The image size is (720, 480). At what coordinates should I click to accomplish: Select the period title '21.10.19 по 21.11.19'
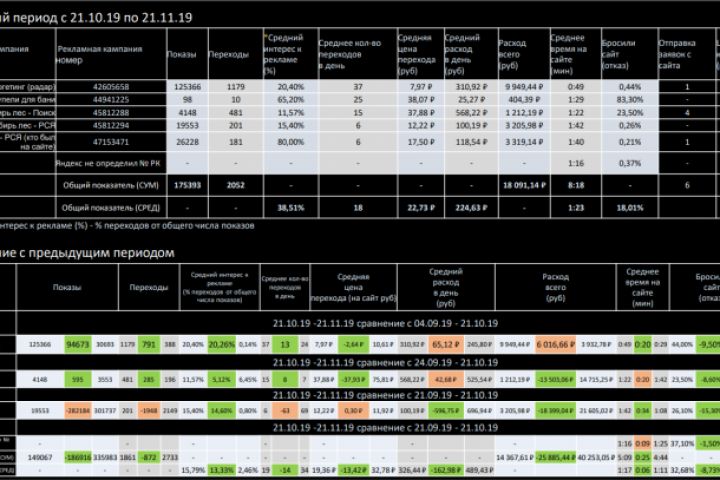point(131,17)
